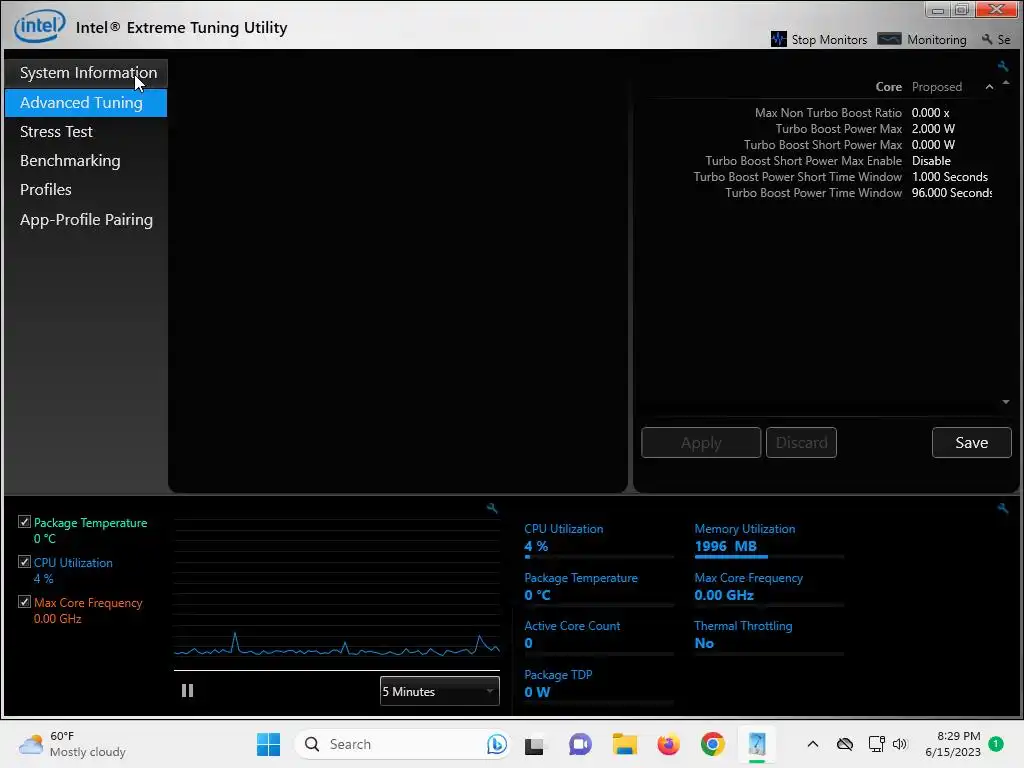
Task: Open the Chat app on the taskbar
Action: pyautogui.click(x=579, y=744)
